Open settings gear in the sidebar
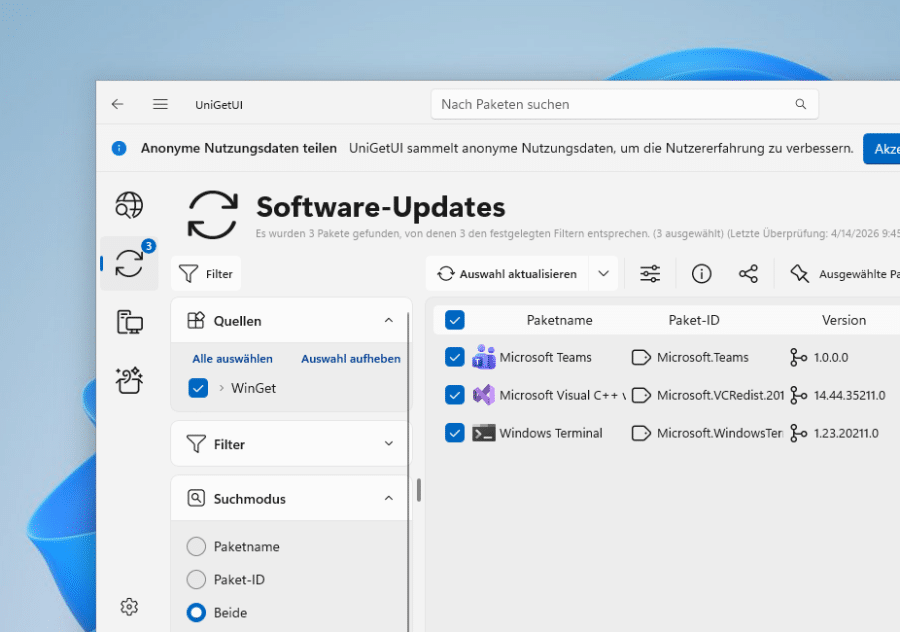The width and height of the screenshot is (900, 632). 129,607
